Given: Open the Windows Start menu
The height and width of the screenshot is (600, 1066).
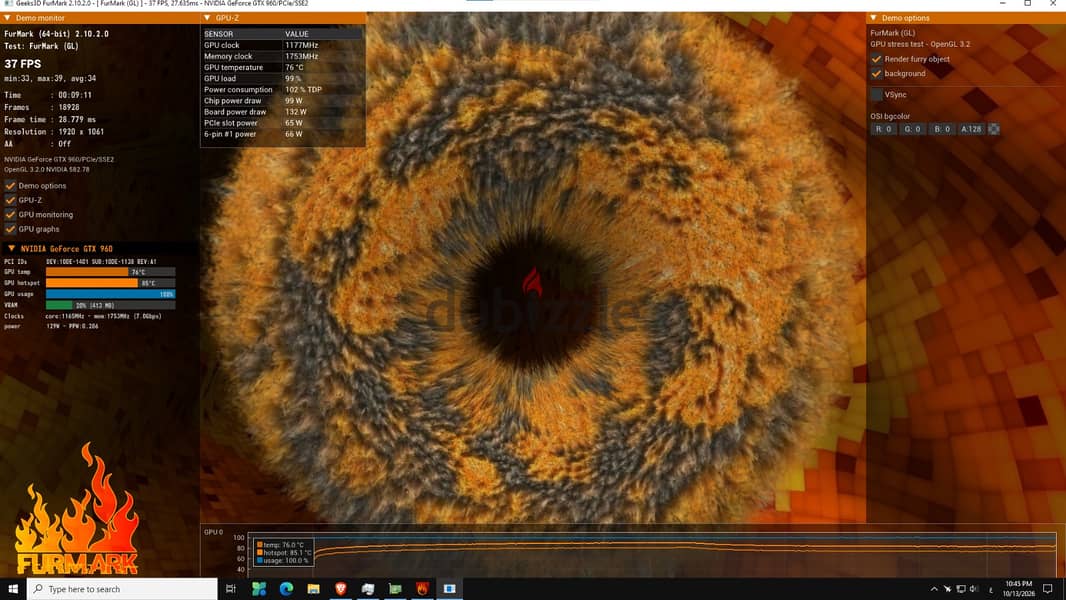Looking at the screenshot, I should point(13,589).
